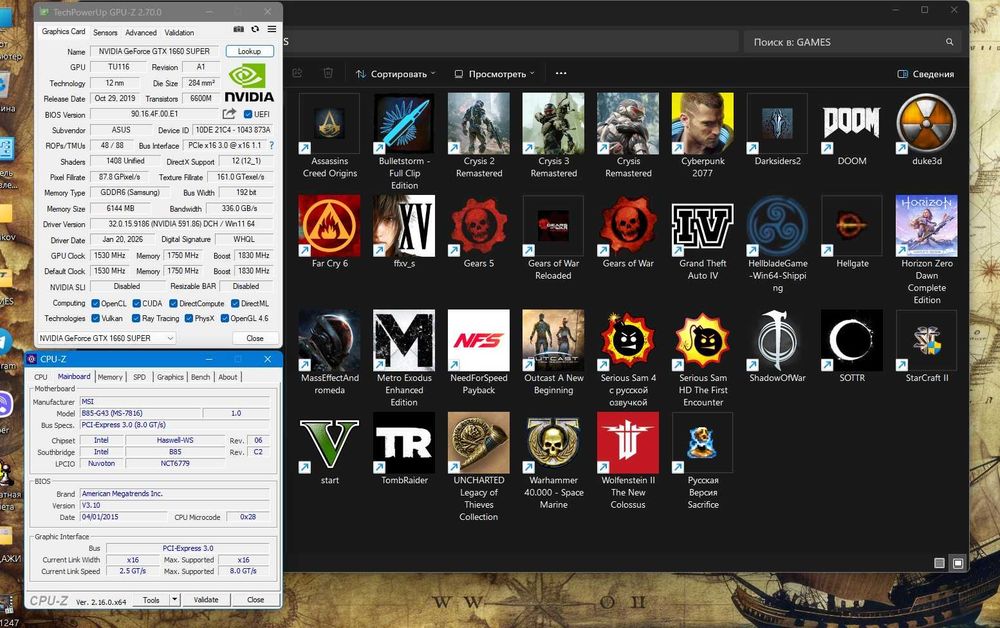Select Warhammer 40.000 Space Marine icon
Viewport: 1000px width, 628px height.
tap(553, 442)
